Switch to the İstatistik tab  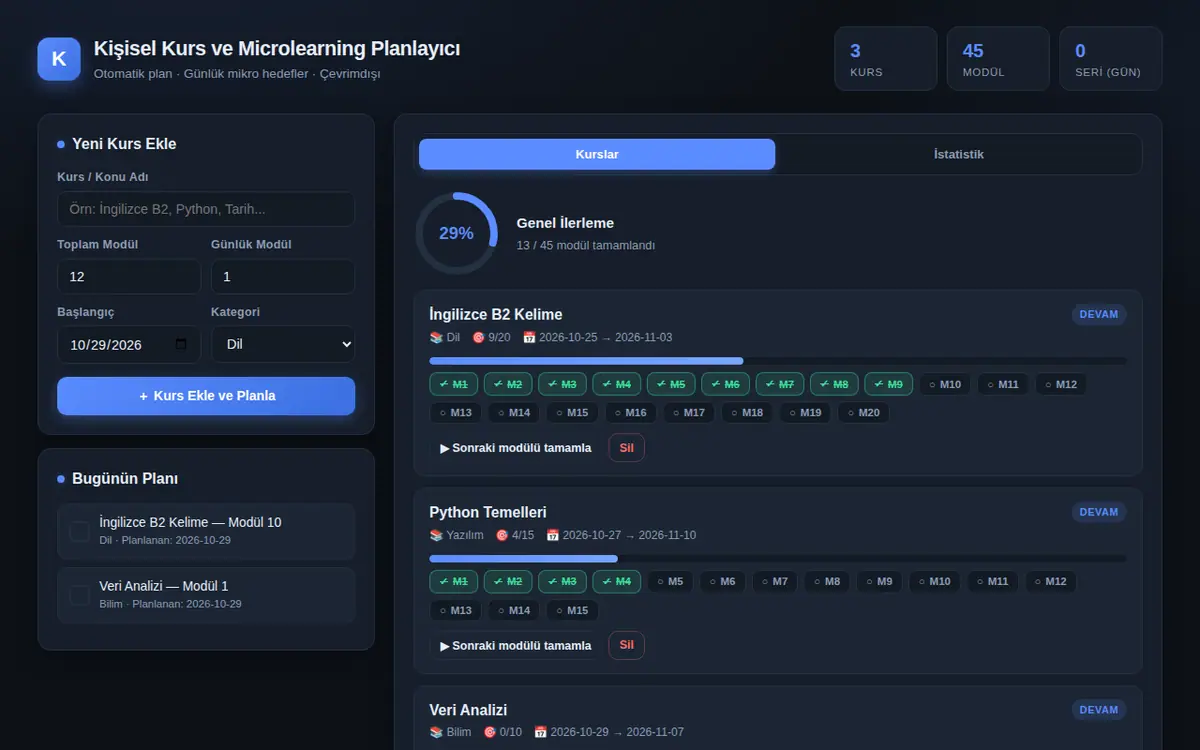point(958,154)
